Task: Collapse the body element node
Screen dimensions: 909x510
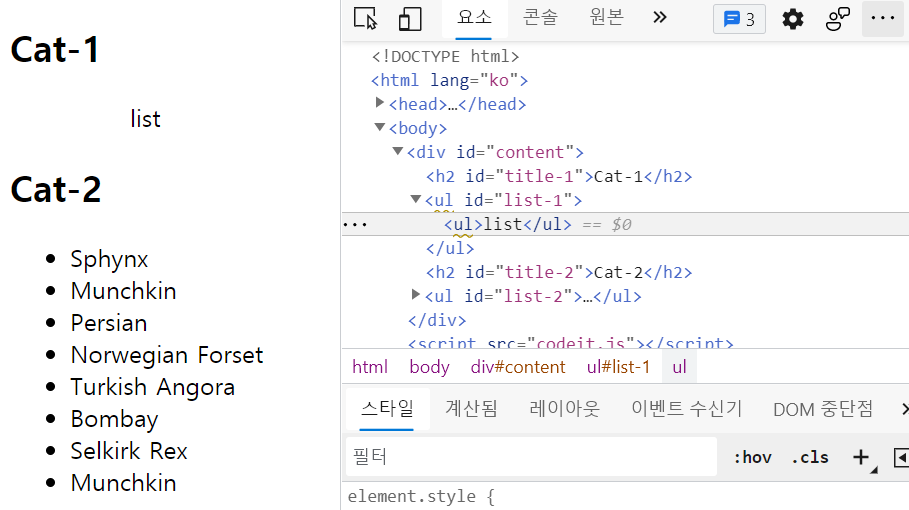Action: pos(380,127)
